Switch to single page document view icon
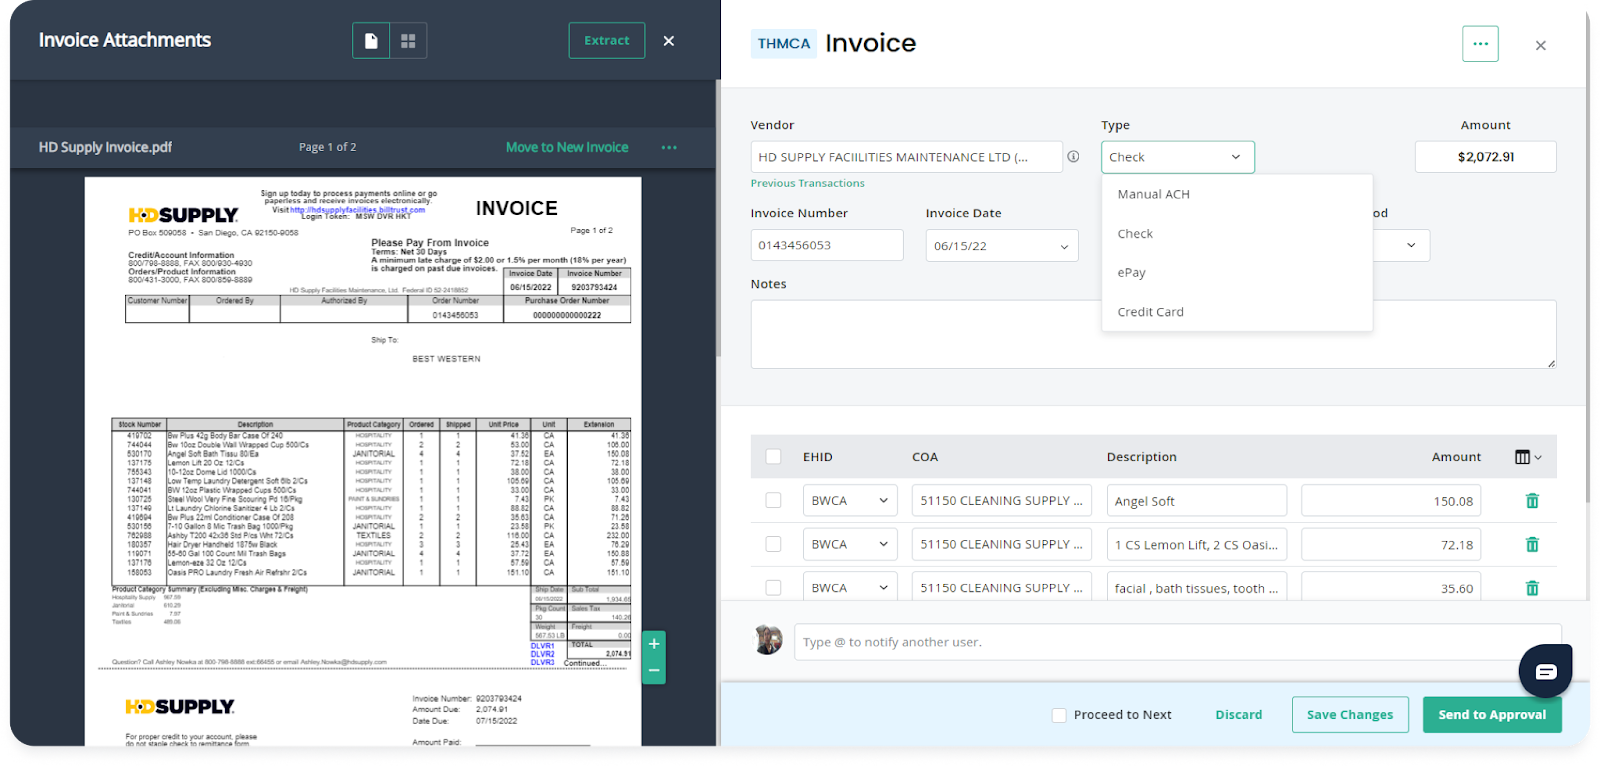This screenshot has height=766, width=1600. coord(371,41)
